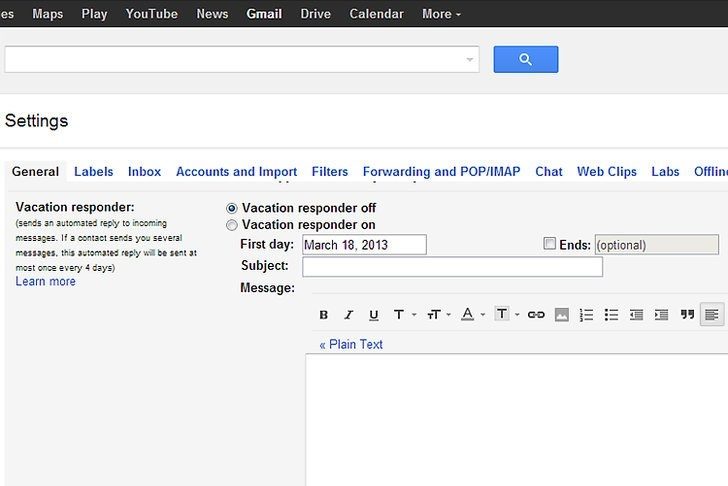Start a numbered list in message
Image resolution: width=728 pixels, height=486 pixels.
click(586, 315)
